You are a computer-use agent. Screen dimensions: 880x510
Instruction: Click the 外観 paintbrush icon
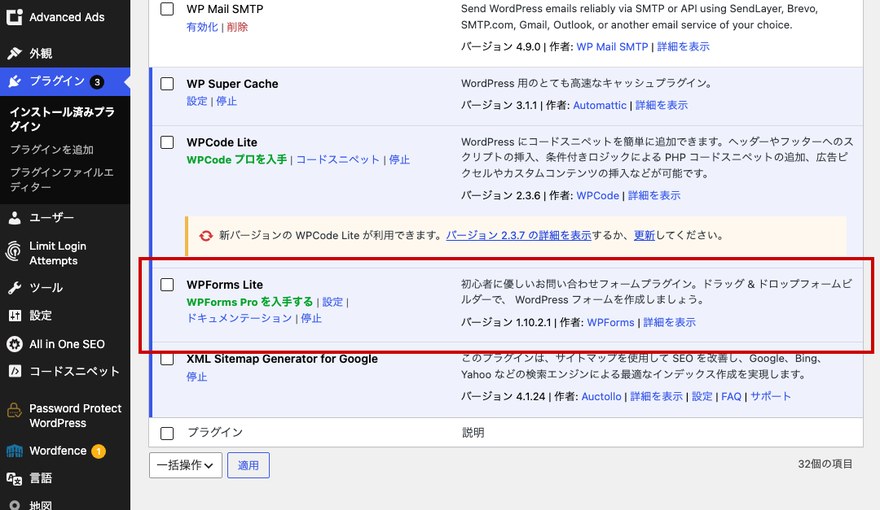point(15,53)
